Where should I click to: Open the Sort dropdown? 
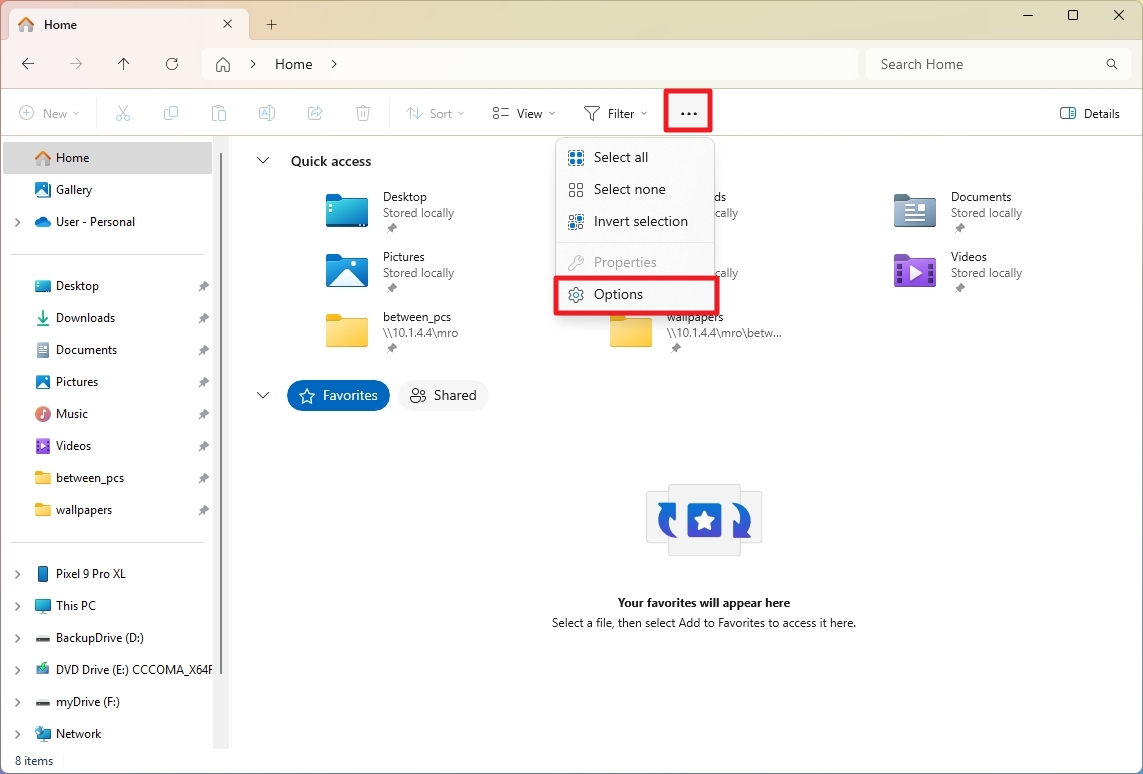point(435,113)
